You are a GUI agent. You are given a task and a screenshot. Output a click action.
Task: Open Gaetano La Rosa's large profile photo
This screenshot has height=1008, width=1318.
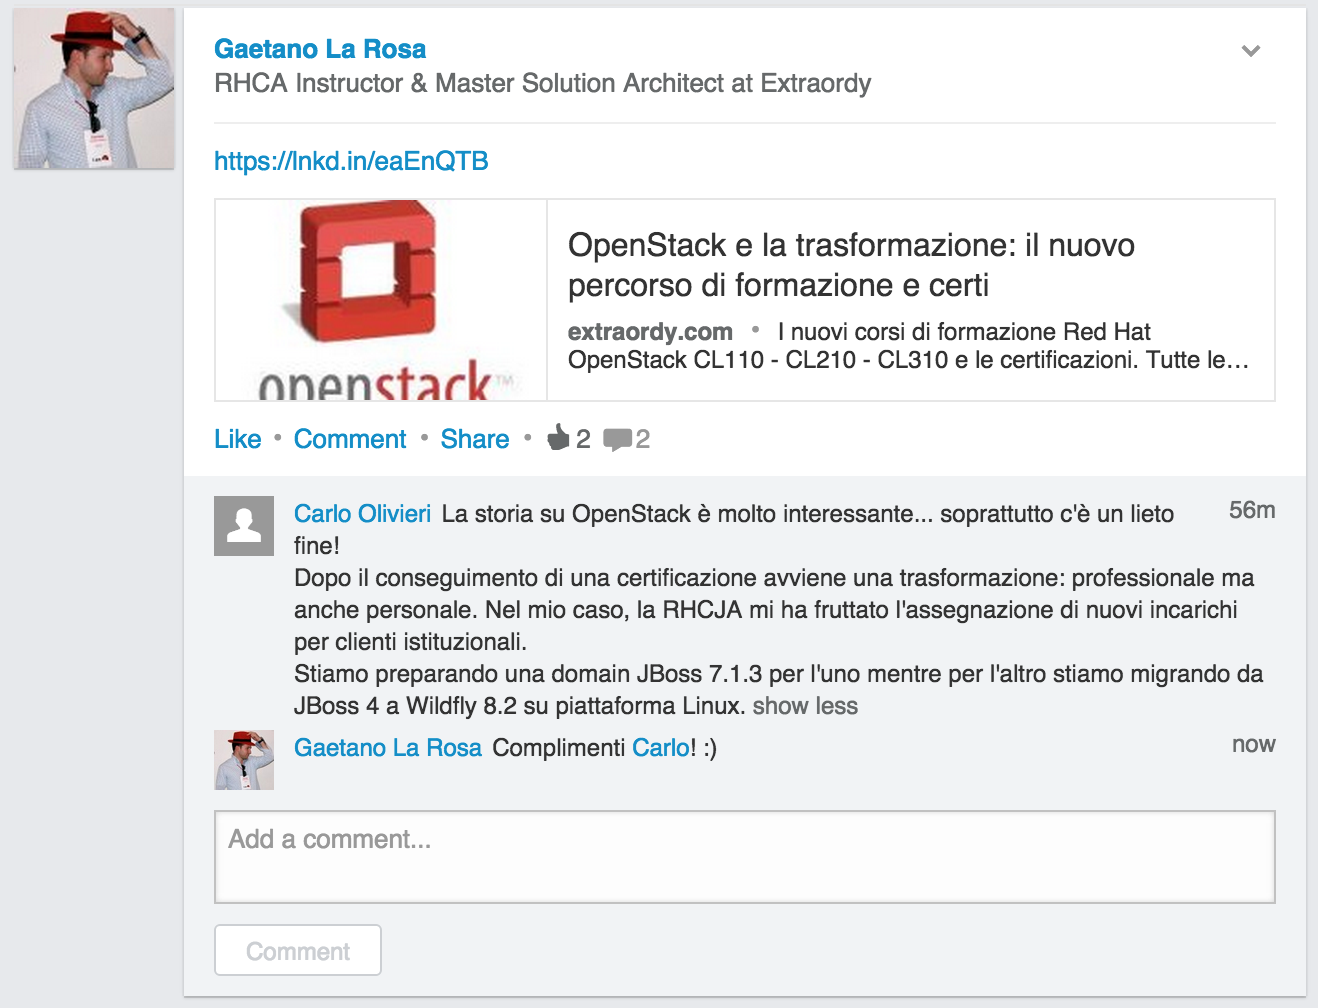[x=94, y=89]
